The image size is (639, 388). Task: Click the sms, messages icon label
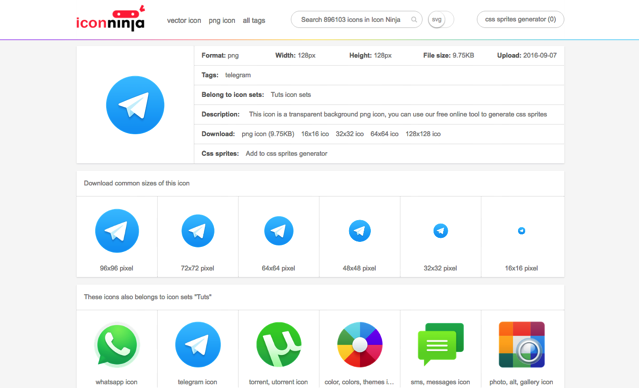[x=440, y=382]
